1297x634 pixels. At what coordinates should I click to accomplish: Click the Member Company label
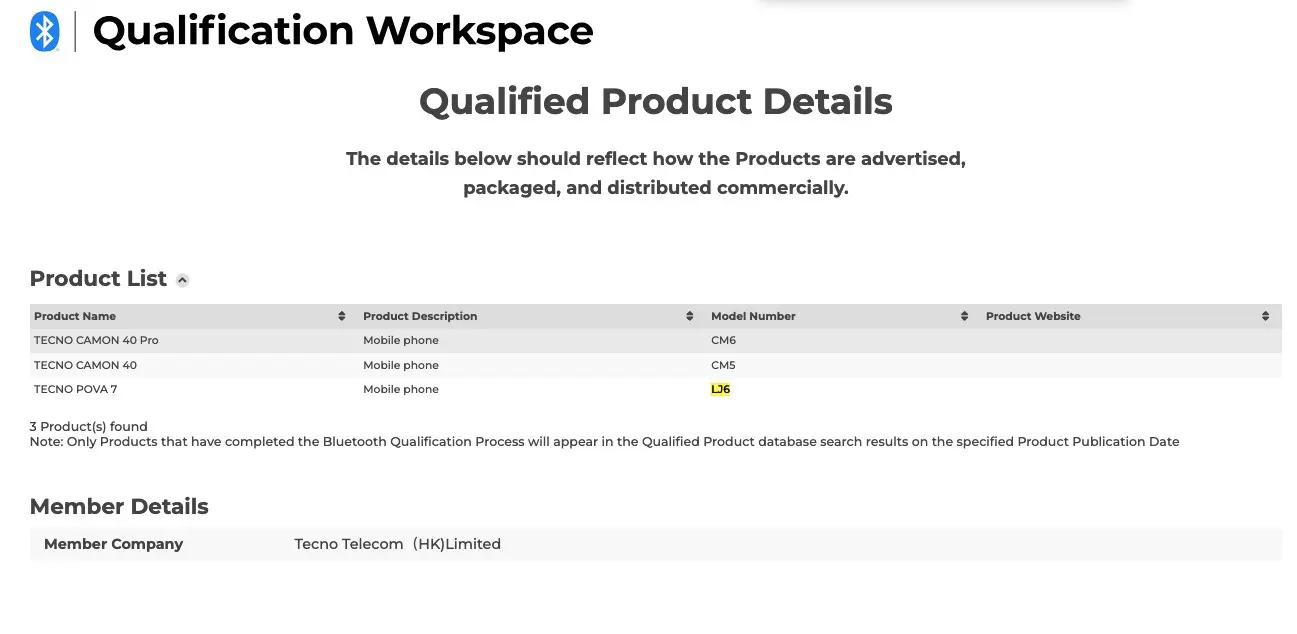(114, 544)
